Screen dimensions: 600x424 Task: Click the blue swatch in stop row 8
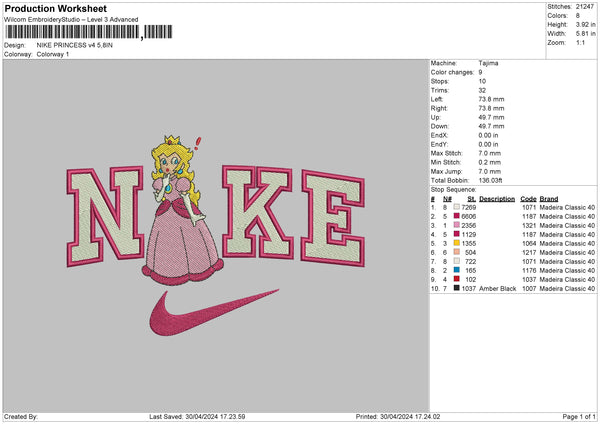click(x=457, y=270)
